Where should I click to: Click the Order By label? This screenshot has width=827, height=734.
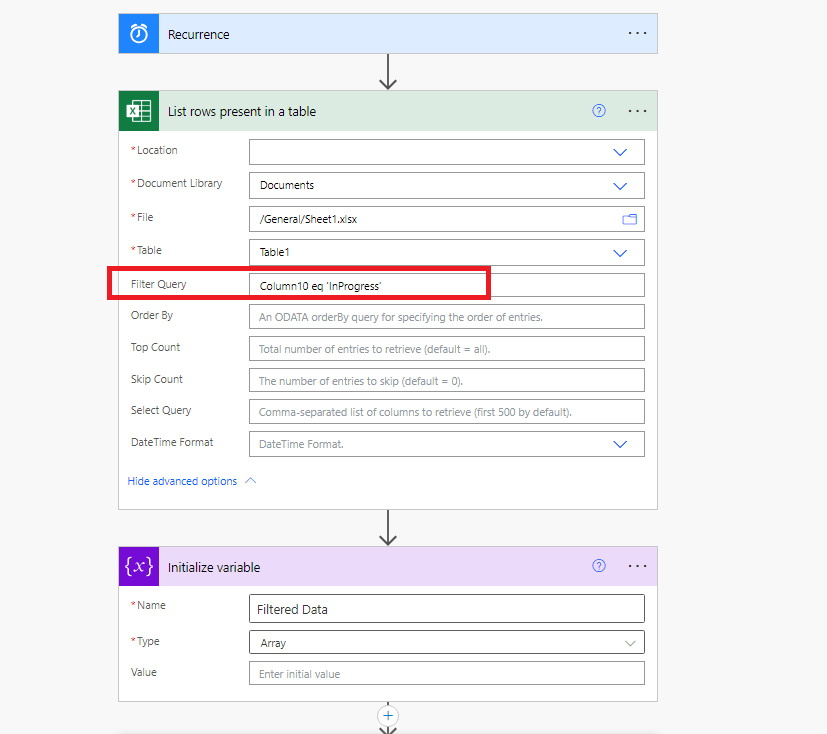(x=152, y=315)
